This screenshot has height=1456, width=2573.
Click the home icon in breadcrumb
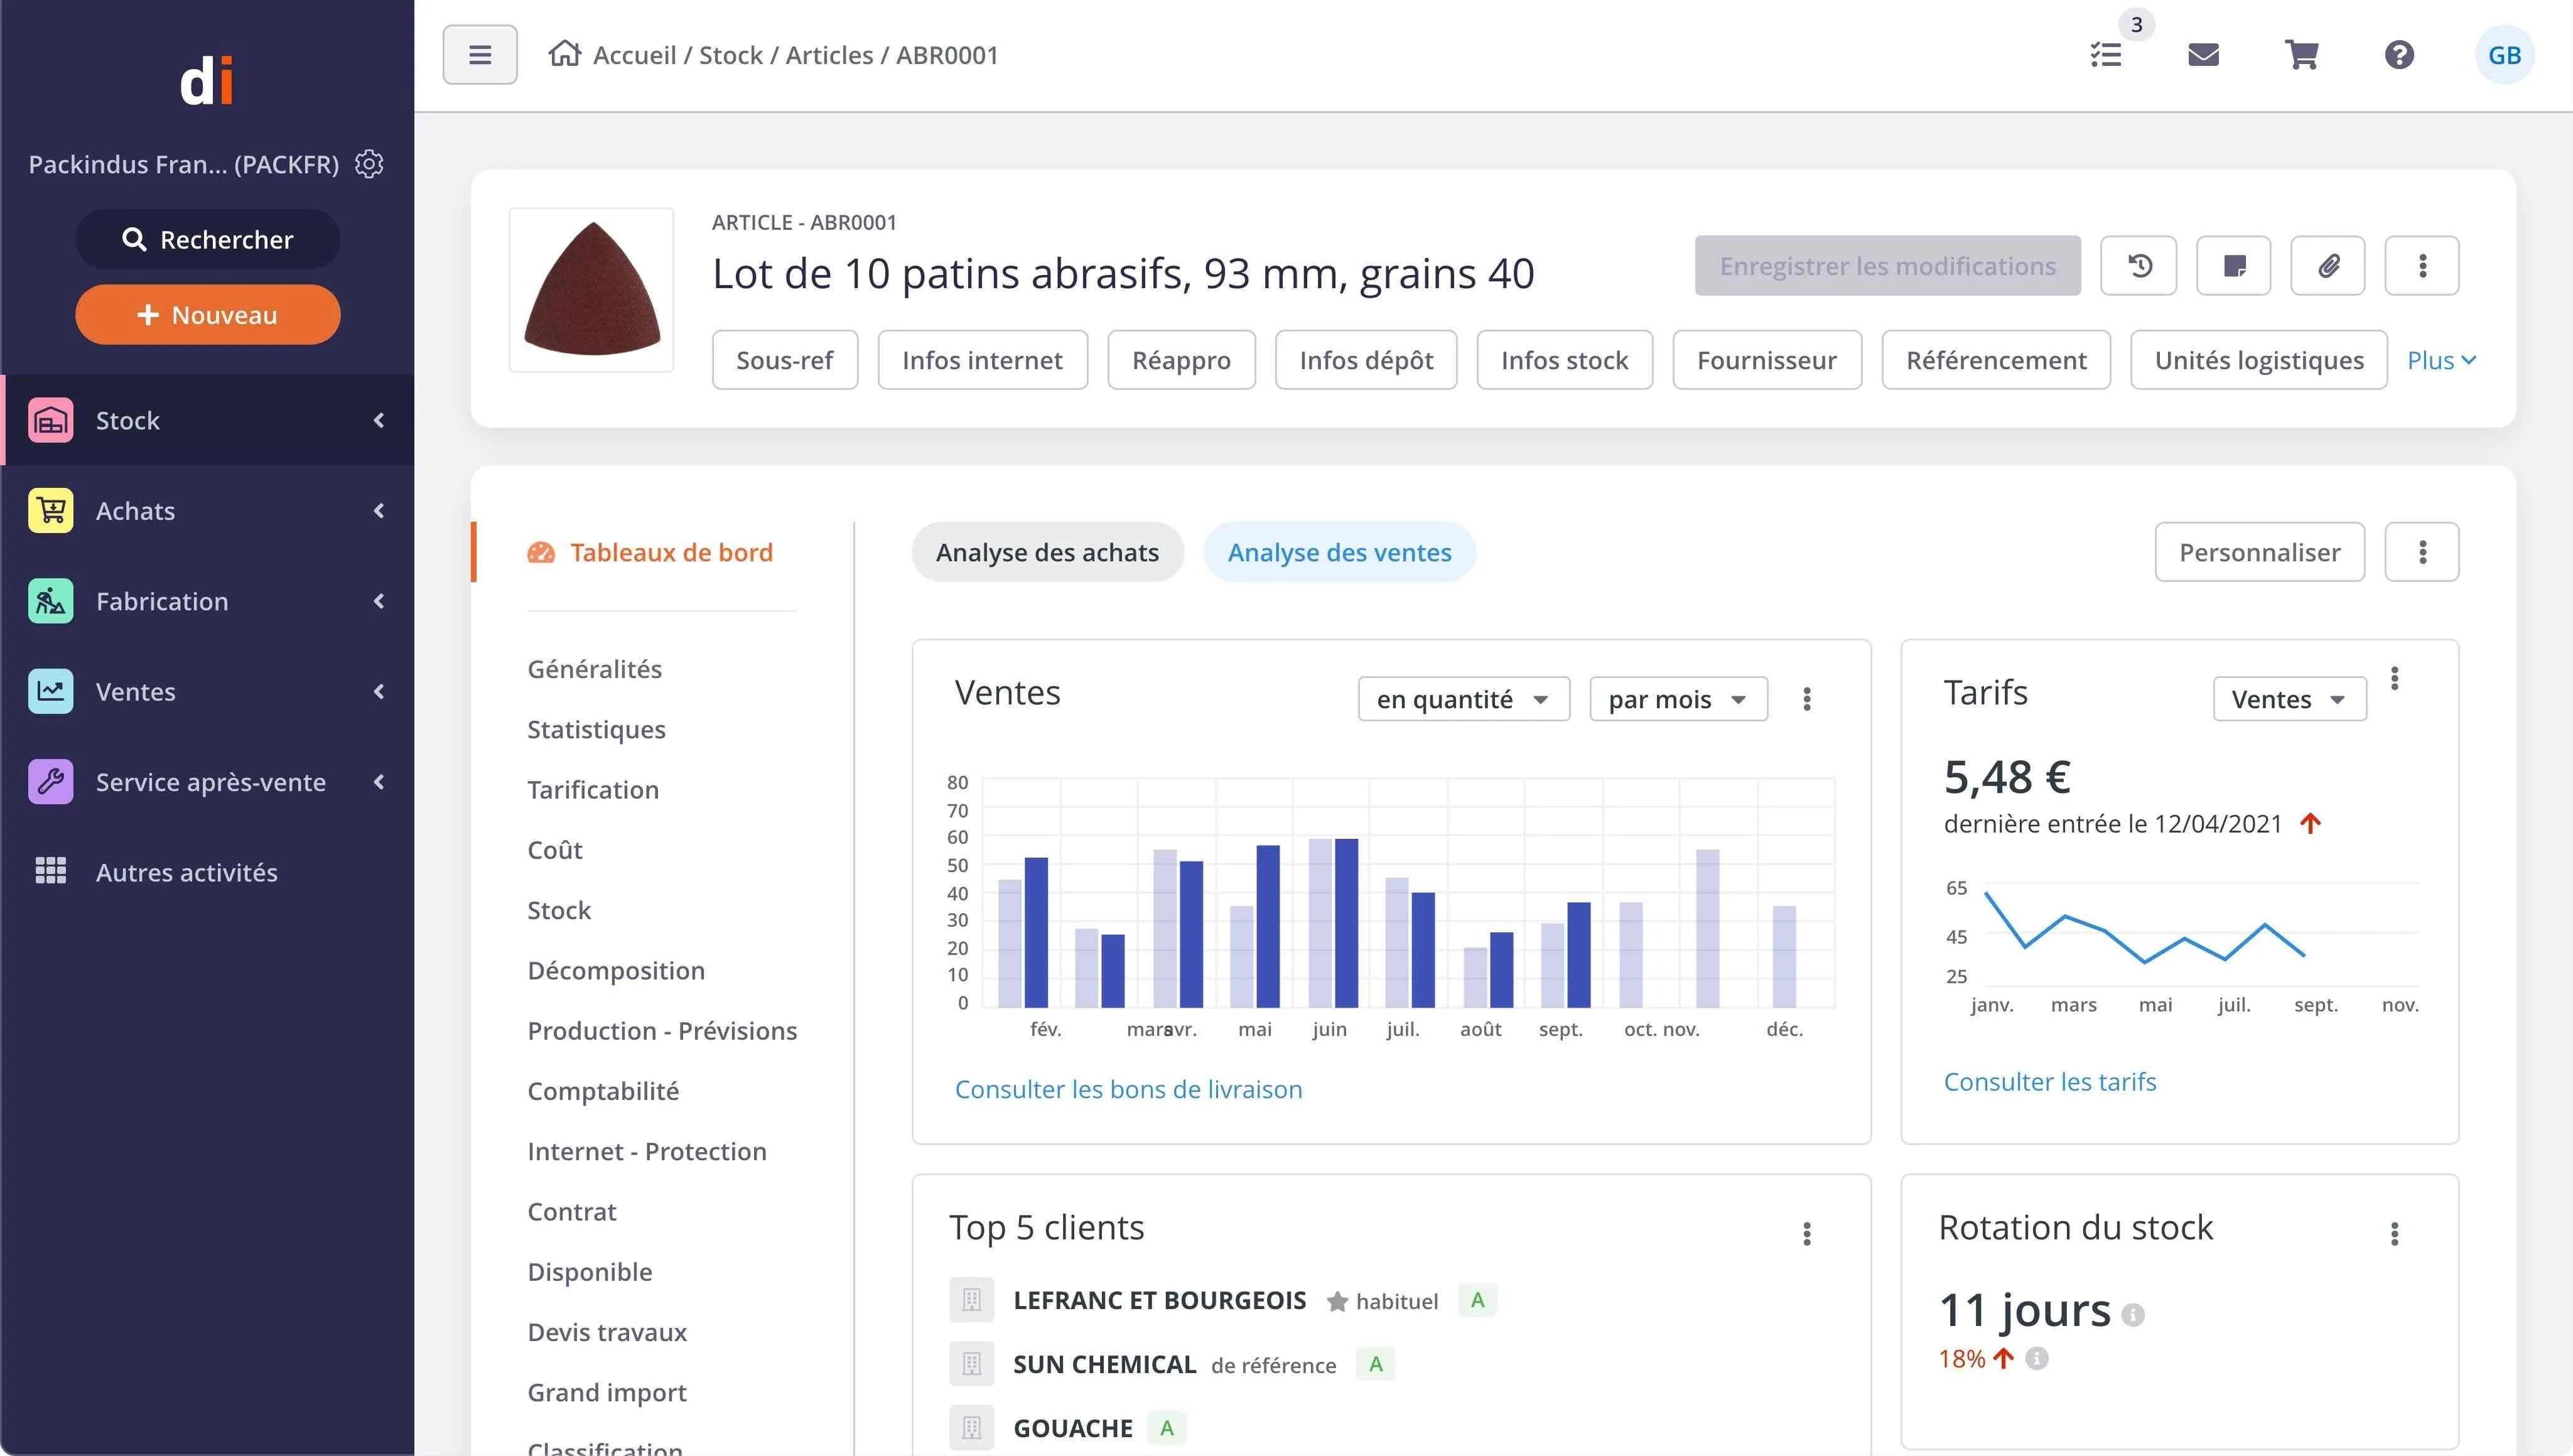tap(564, 54)
